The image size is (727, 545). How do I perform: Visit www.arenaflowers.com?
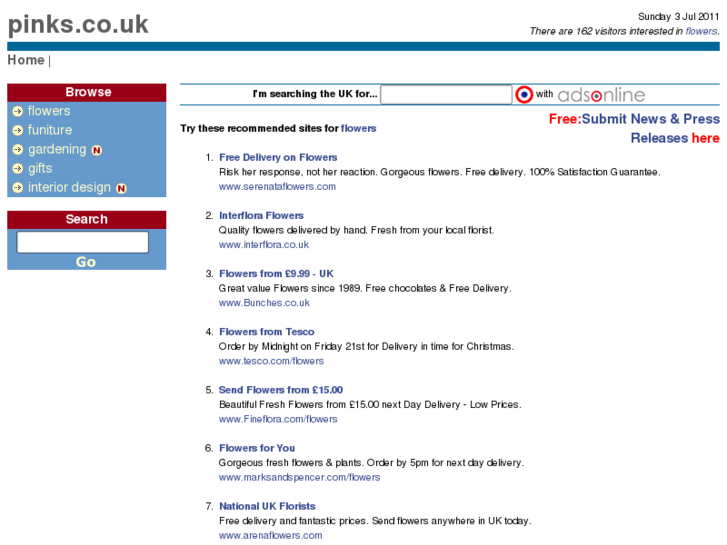(270, 535)
